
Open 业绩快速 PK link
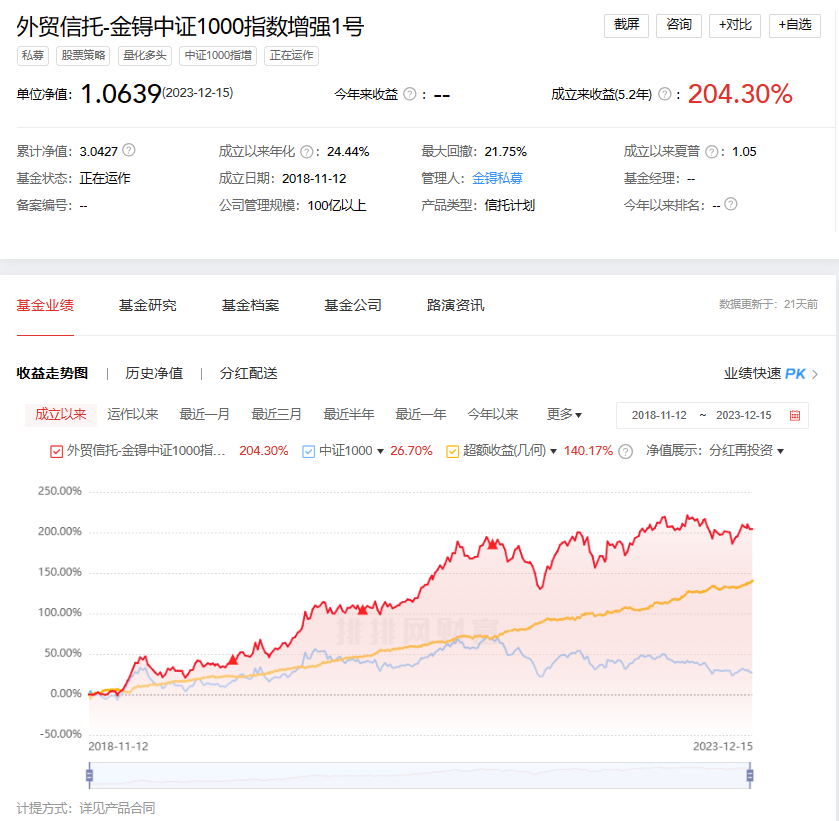tap(765, 374)
